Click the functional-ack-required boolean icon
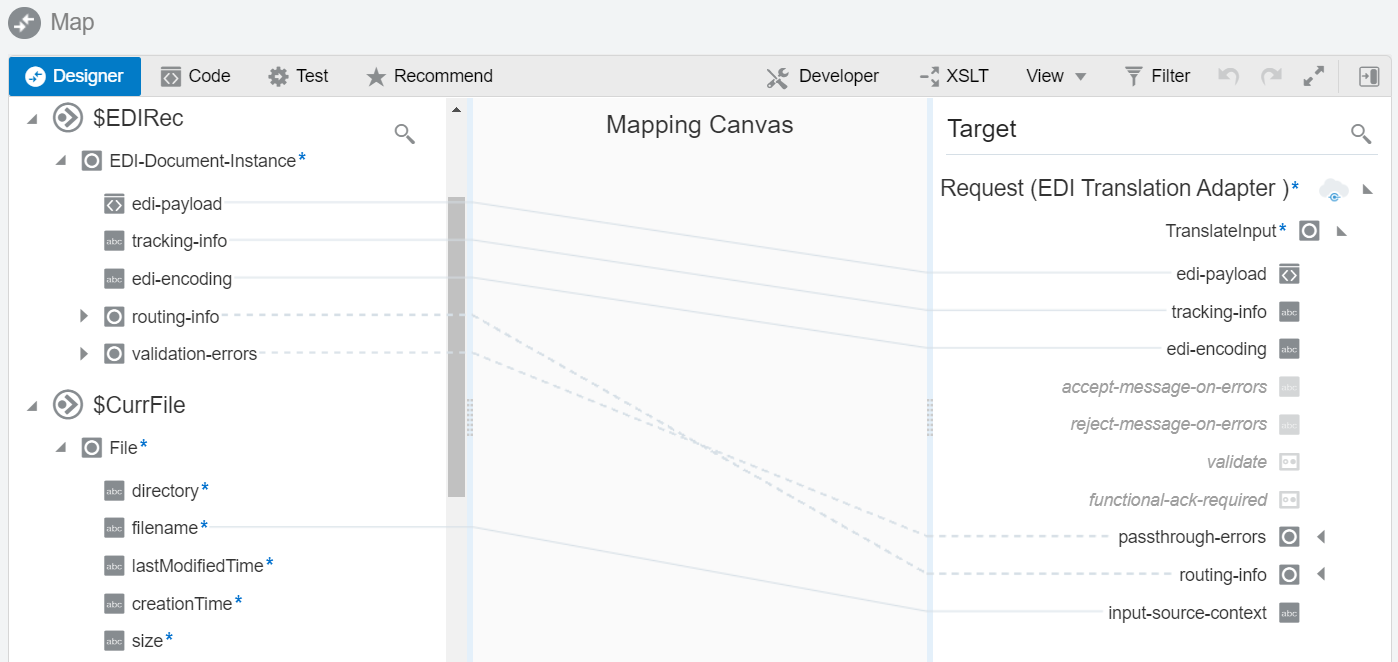 tap(1290, 500)
